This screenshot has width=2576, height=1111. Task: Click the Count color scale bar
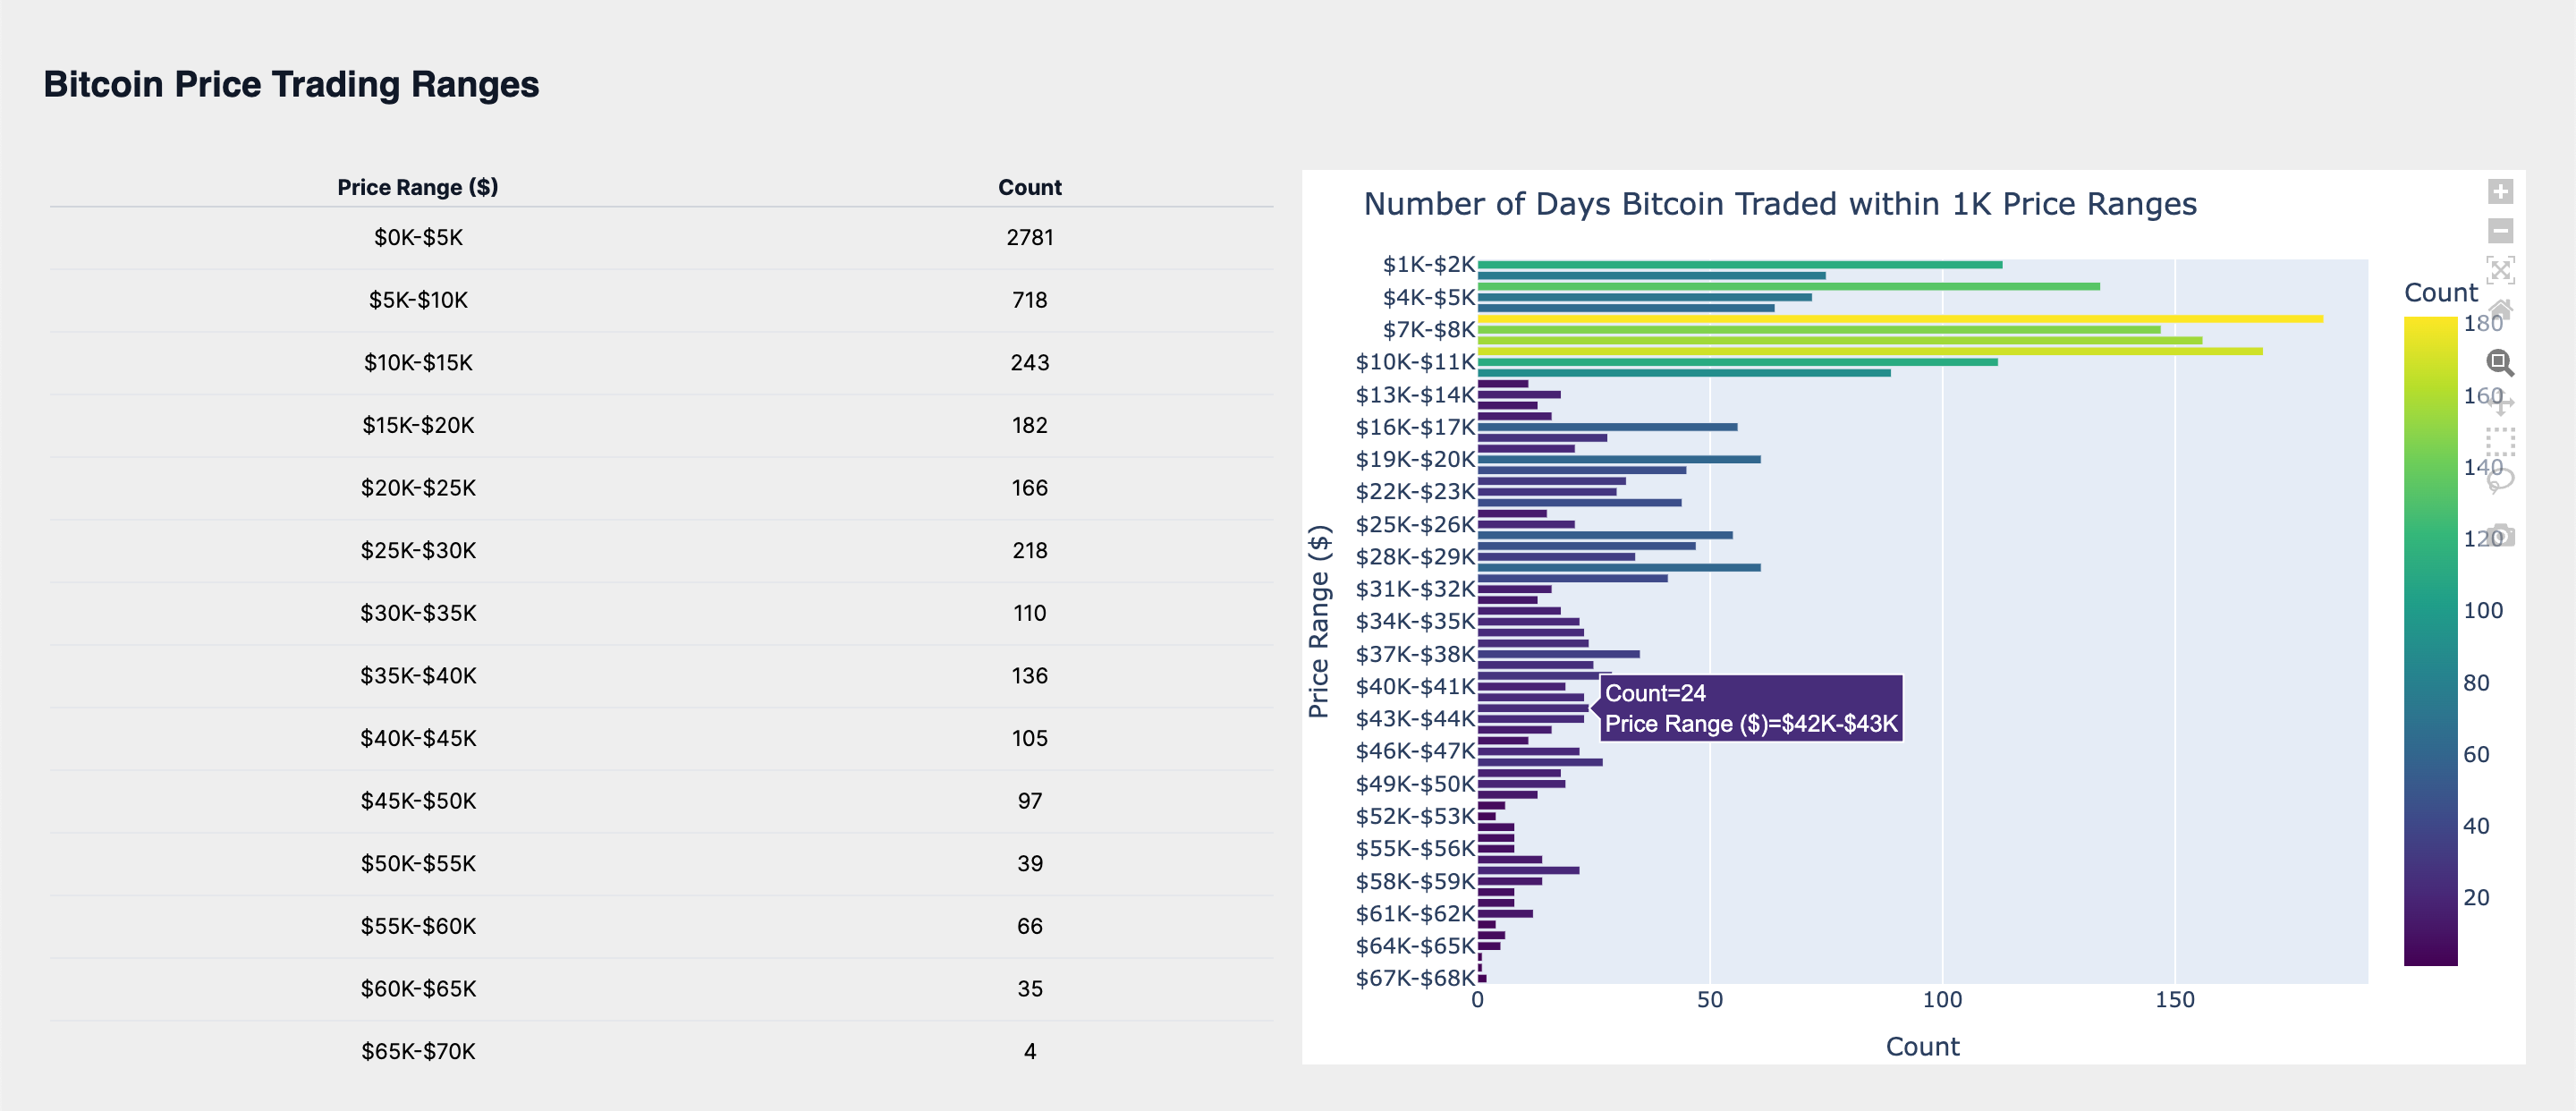point(2430,640)
